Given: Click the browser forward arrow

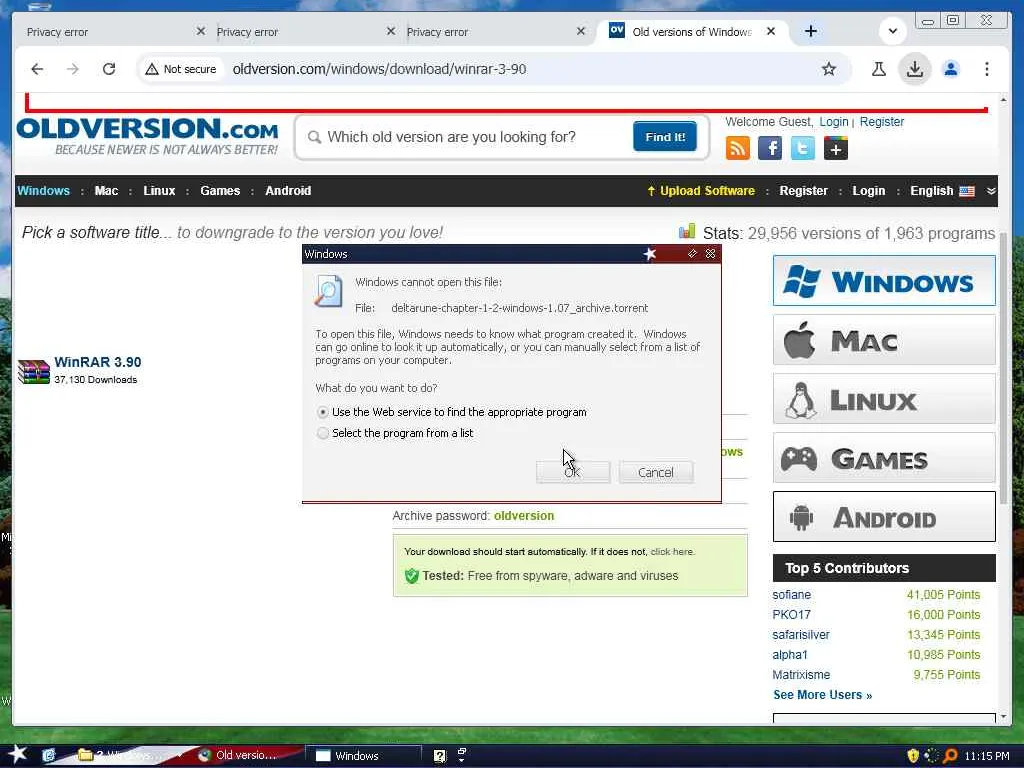Looking at the screenshot, I should tap(72, 69).
